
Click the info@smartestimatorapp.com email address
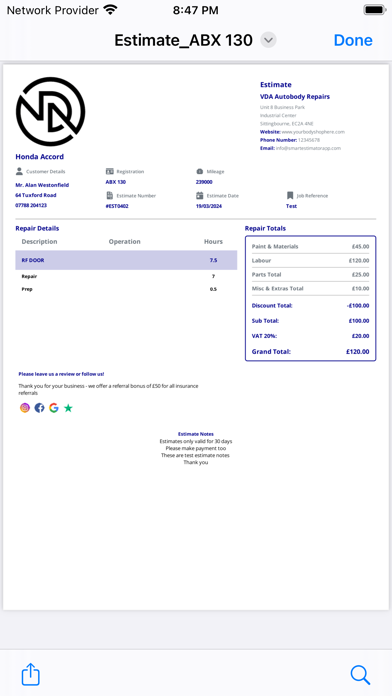(308, 148)
